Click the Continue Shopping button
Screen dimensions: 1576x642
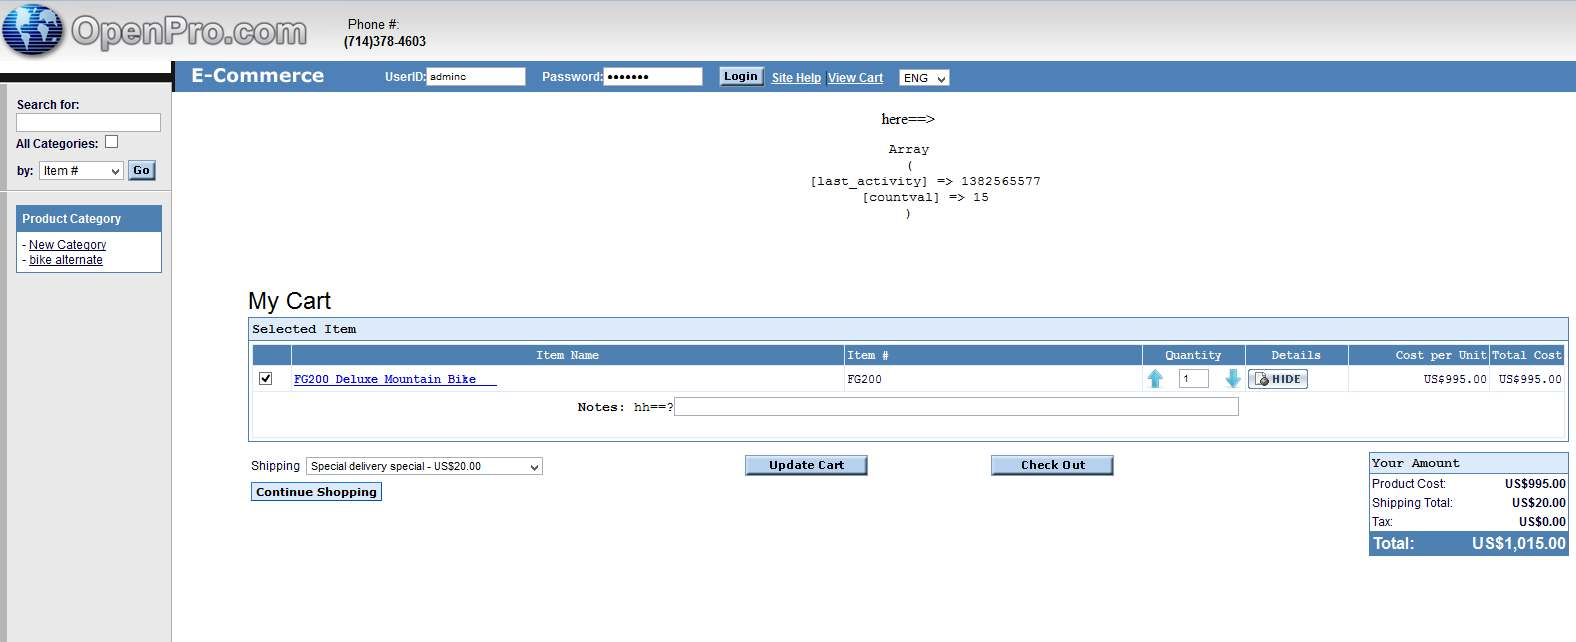click(316, 492)
